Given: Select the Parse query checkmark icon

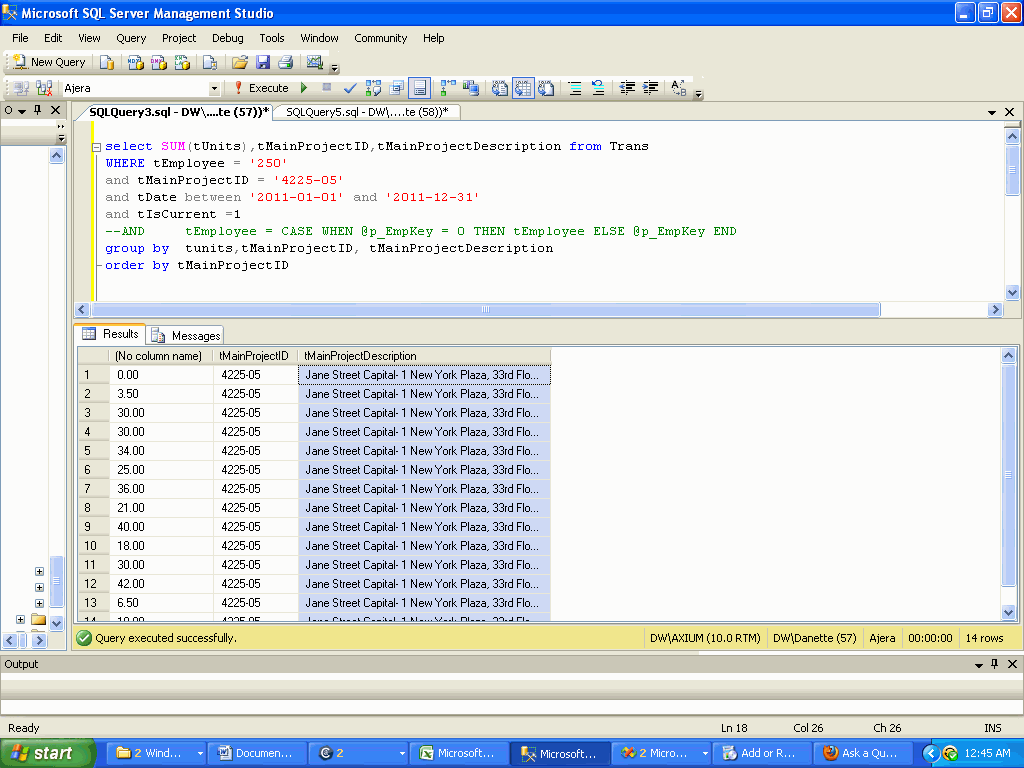Looking at the screenshot, I should 348,88.
